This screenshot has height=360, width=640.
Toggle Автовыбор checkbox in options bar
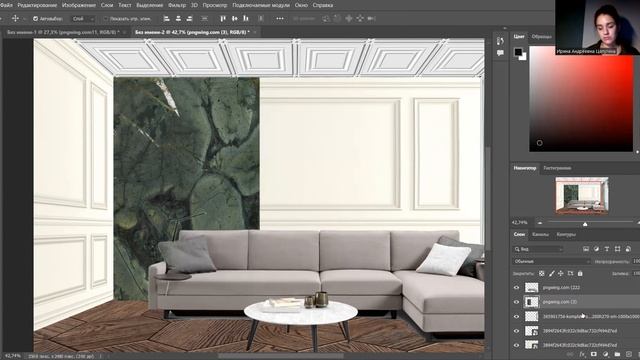pyautogui.click(x=36, y=19)
